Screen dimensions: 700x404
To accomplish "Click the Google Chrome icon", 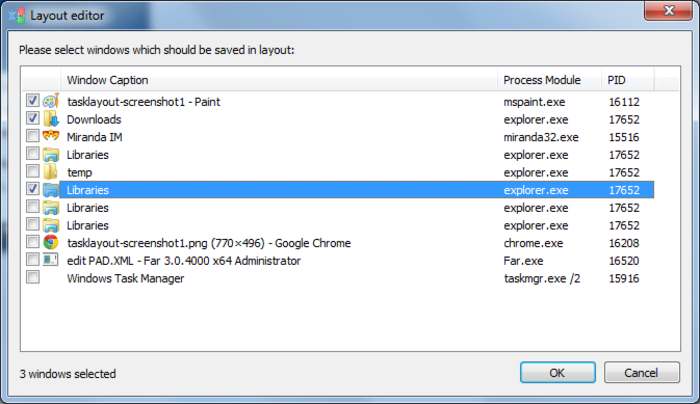I will coord(51,242).
